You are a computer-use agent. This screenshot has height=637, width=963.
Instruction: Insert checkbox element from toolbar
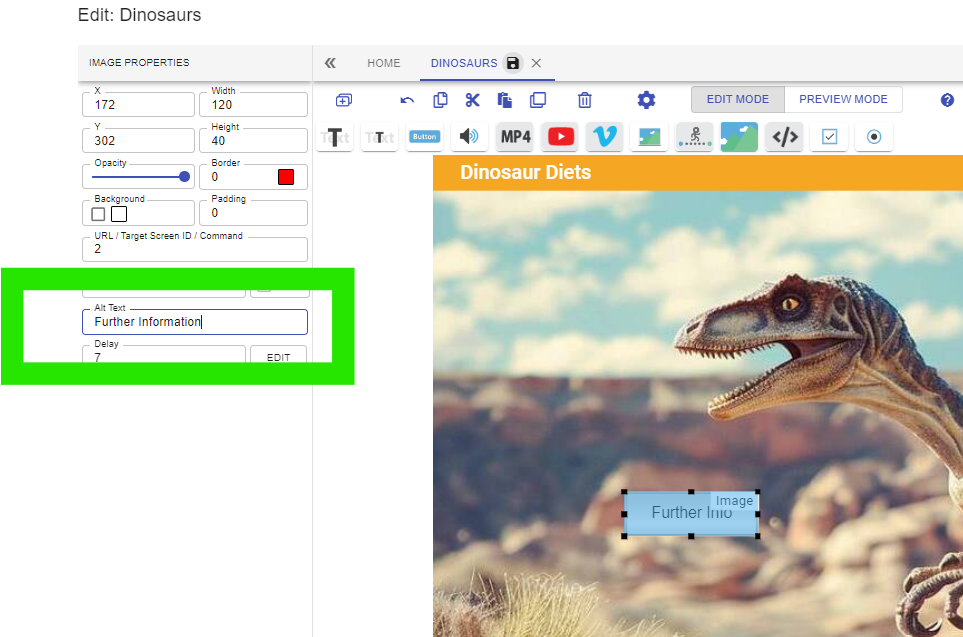(x=829, y=136)
